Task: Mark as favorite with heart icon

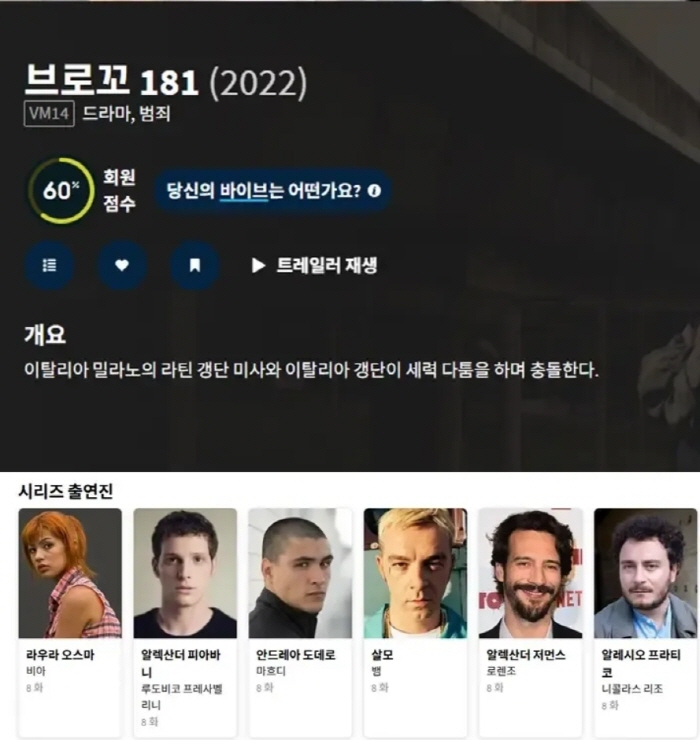Action: point(122,265)
